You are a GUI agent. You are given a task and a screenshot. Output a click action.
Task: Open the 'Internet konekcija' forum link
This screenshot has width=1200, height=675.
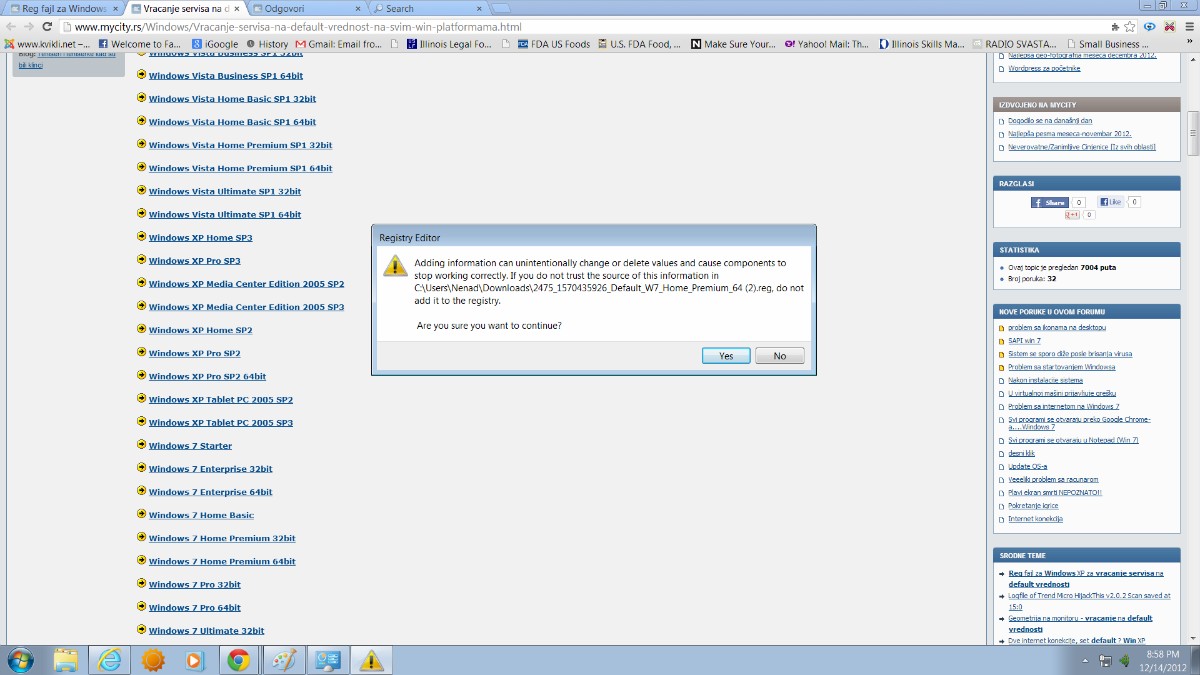pos(1035,518)
